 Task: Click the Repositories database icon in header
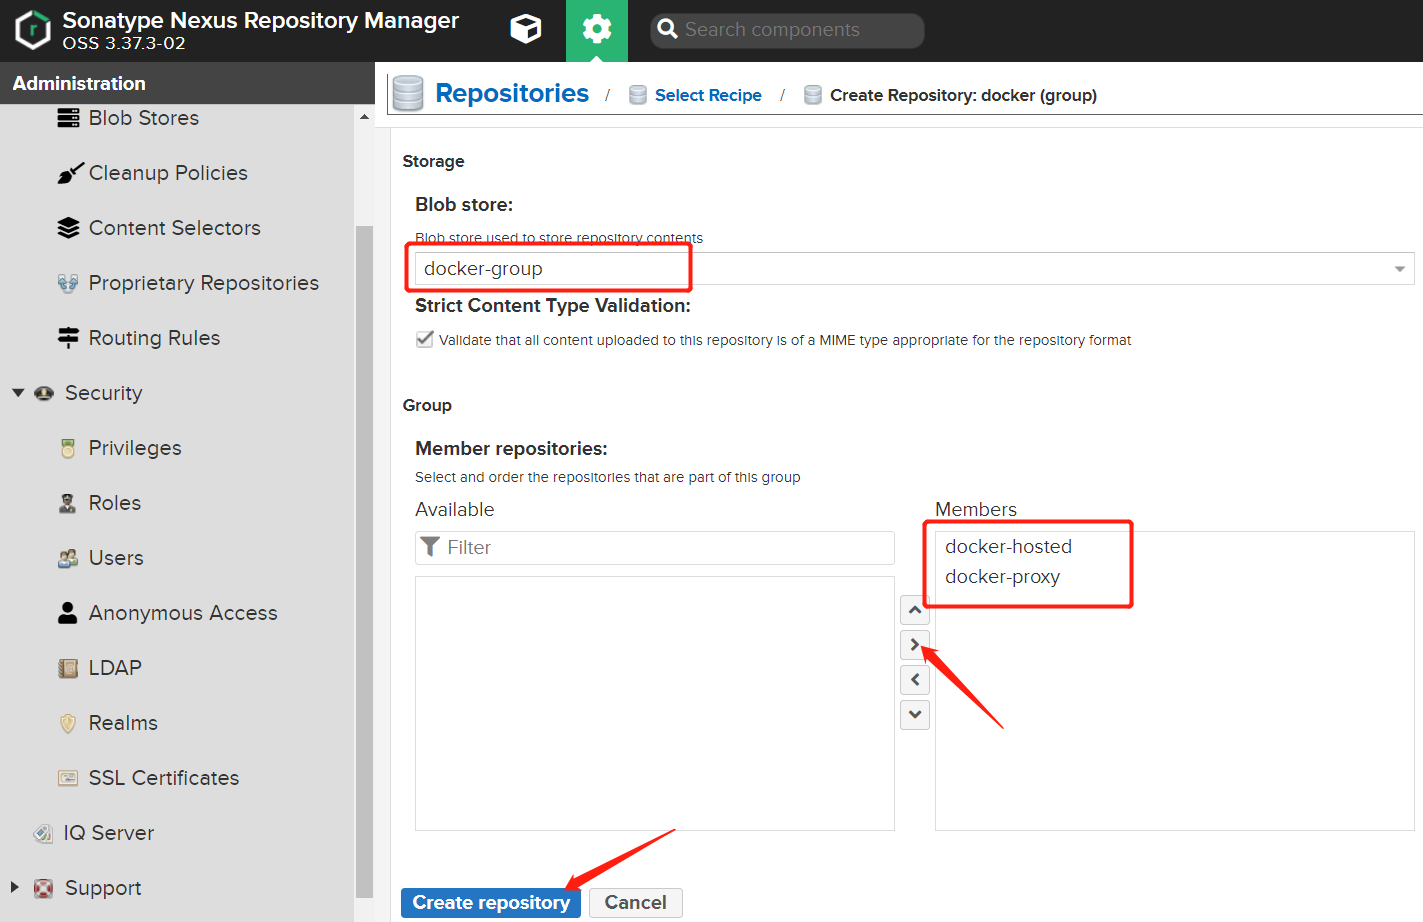point(408,93)
